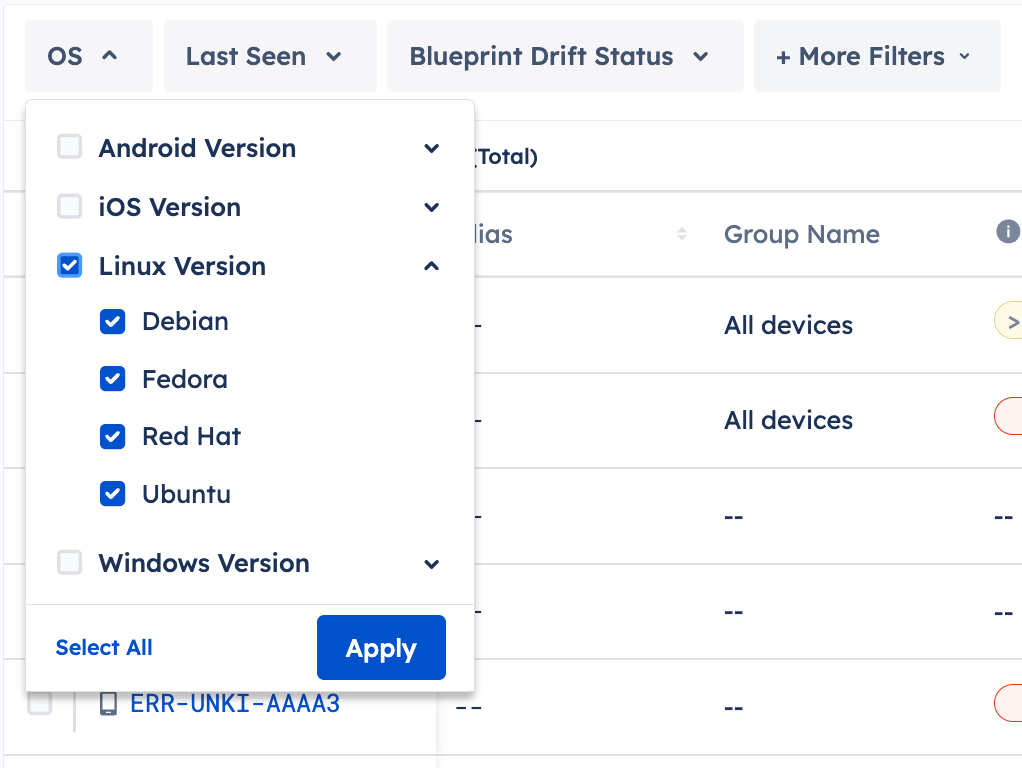Collapse the OS filter dropdown

tap(89, 56)
